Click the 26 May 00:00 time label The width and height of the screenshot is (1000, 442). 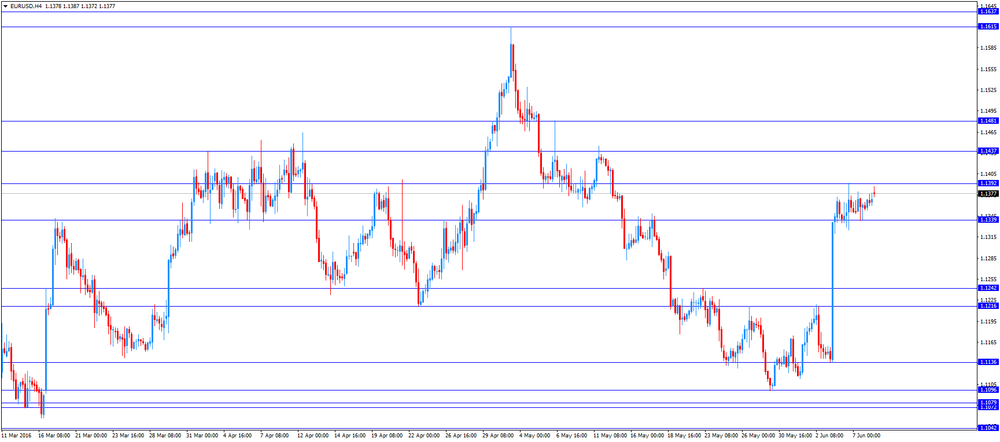(757, 437)
